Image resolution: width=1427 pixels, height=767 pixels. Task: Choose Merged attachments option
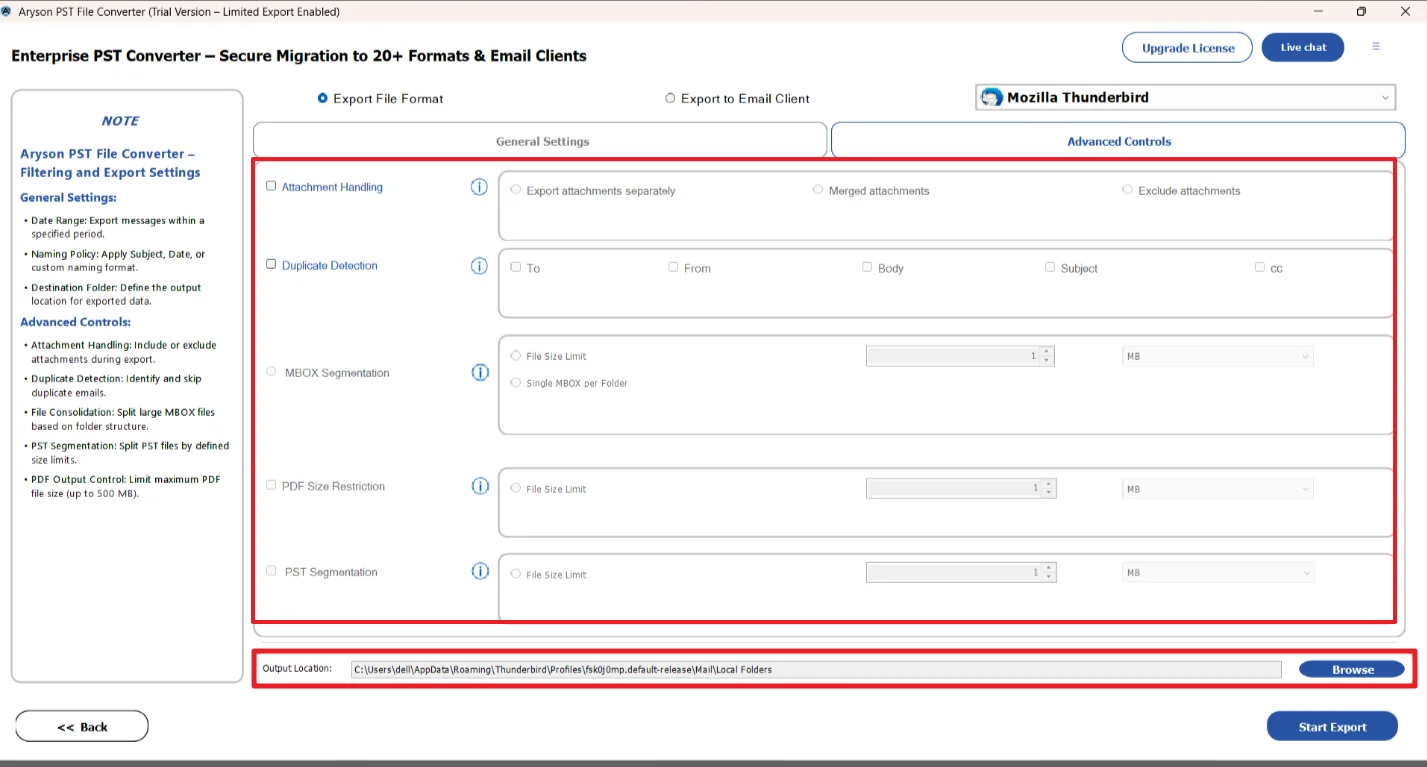(x=818, y=189)
